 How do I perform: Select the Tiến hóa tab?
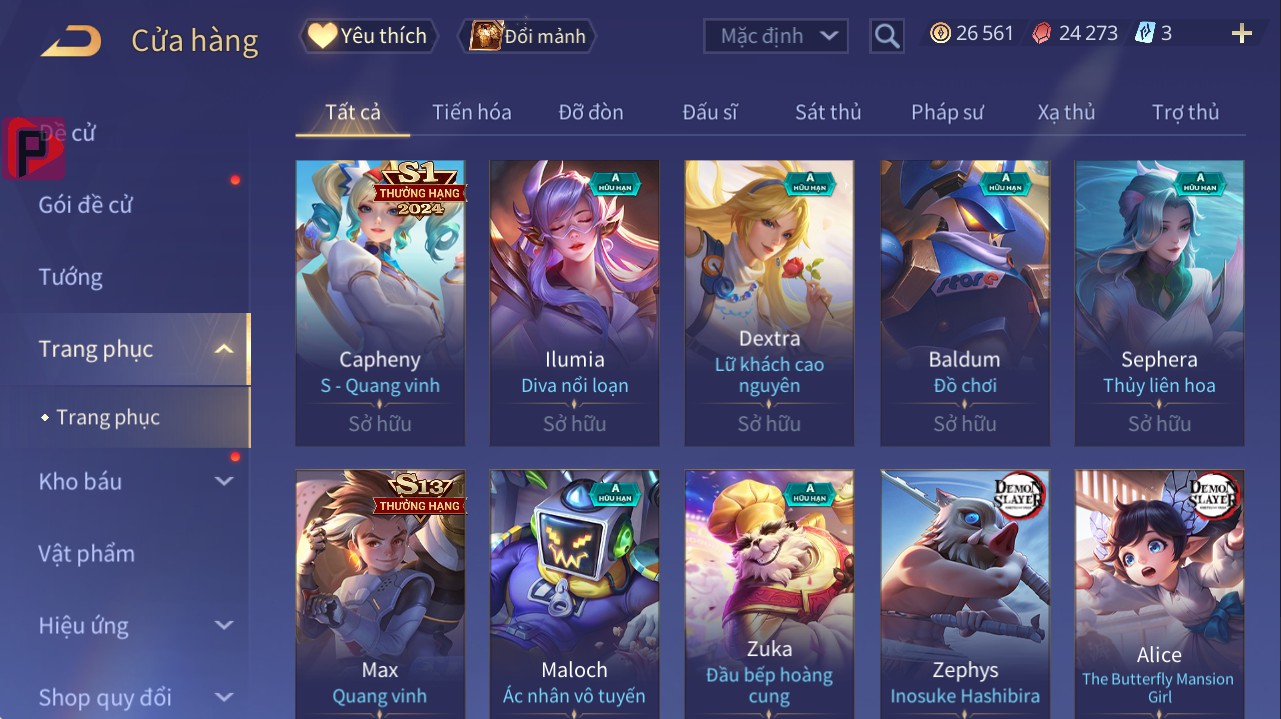pos(472,112)
